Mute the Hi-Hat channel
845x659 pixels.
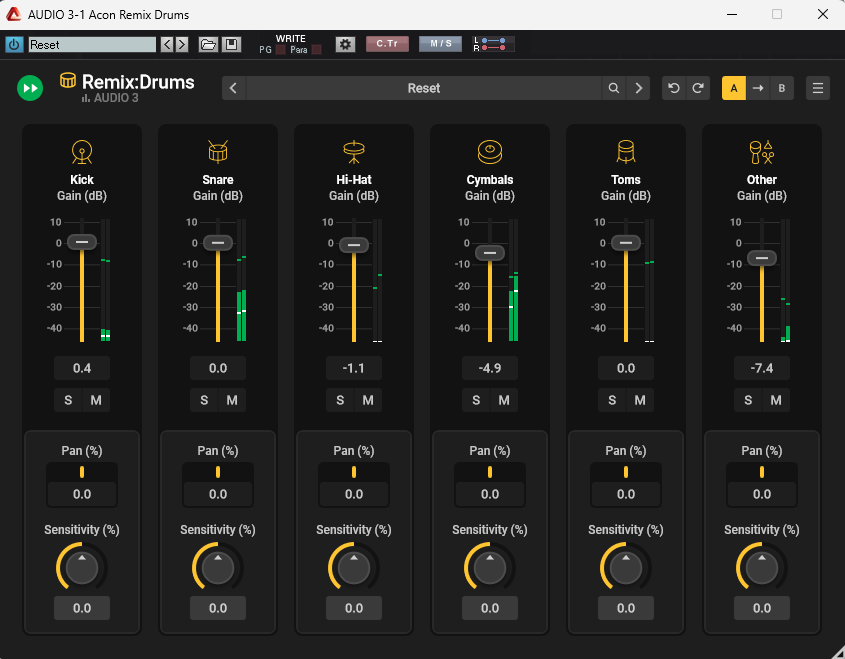tap(368, 400)
